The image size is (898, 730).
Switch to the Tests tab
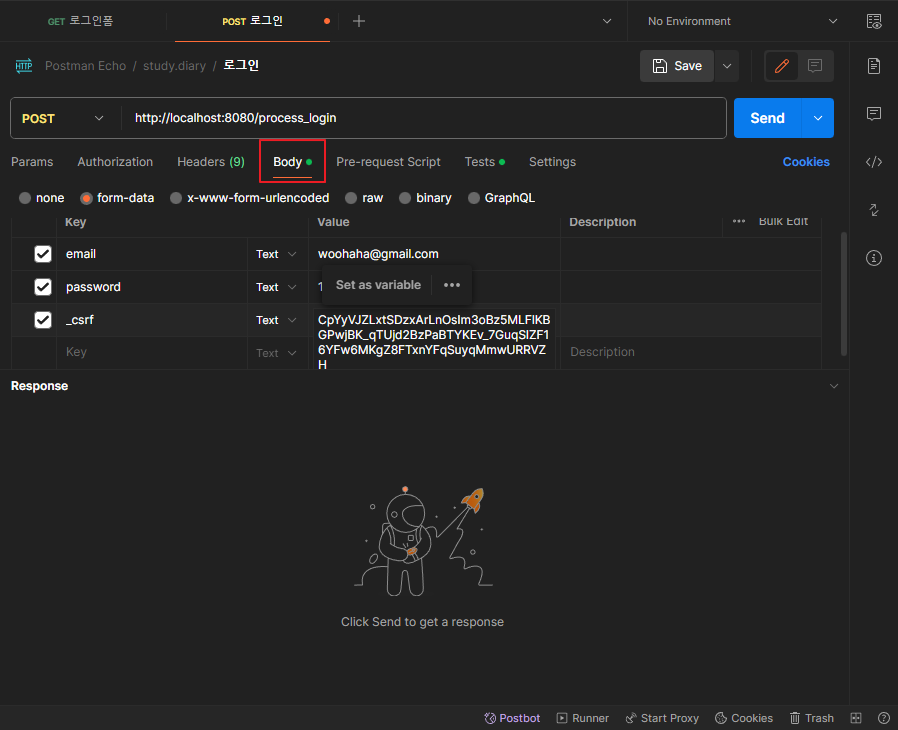point(485,162)
